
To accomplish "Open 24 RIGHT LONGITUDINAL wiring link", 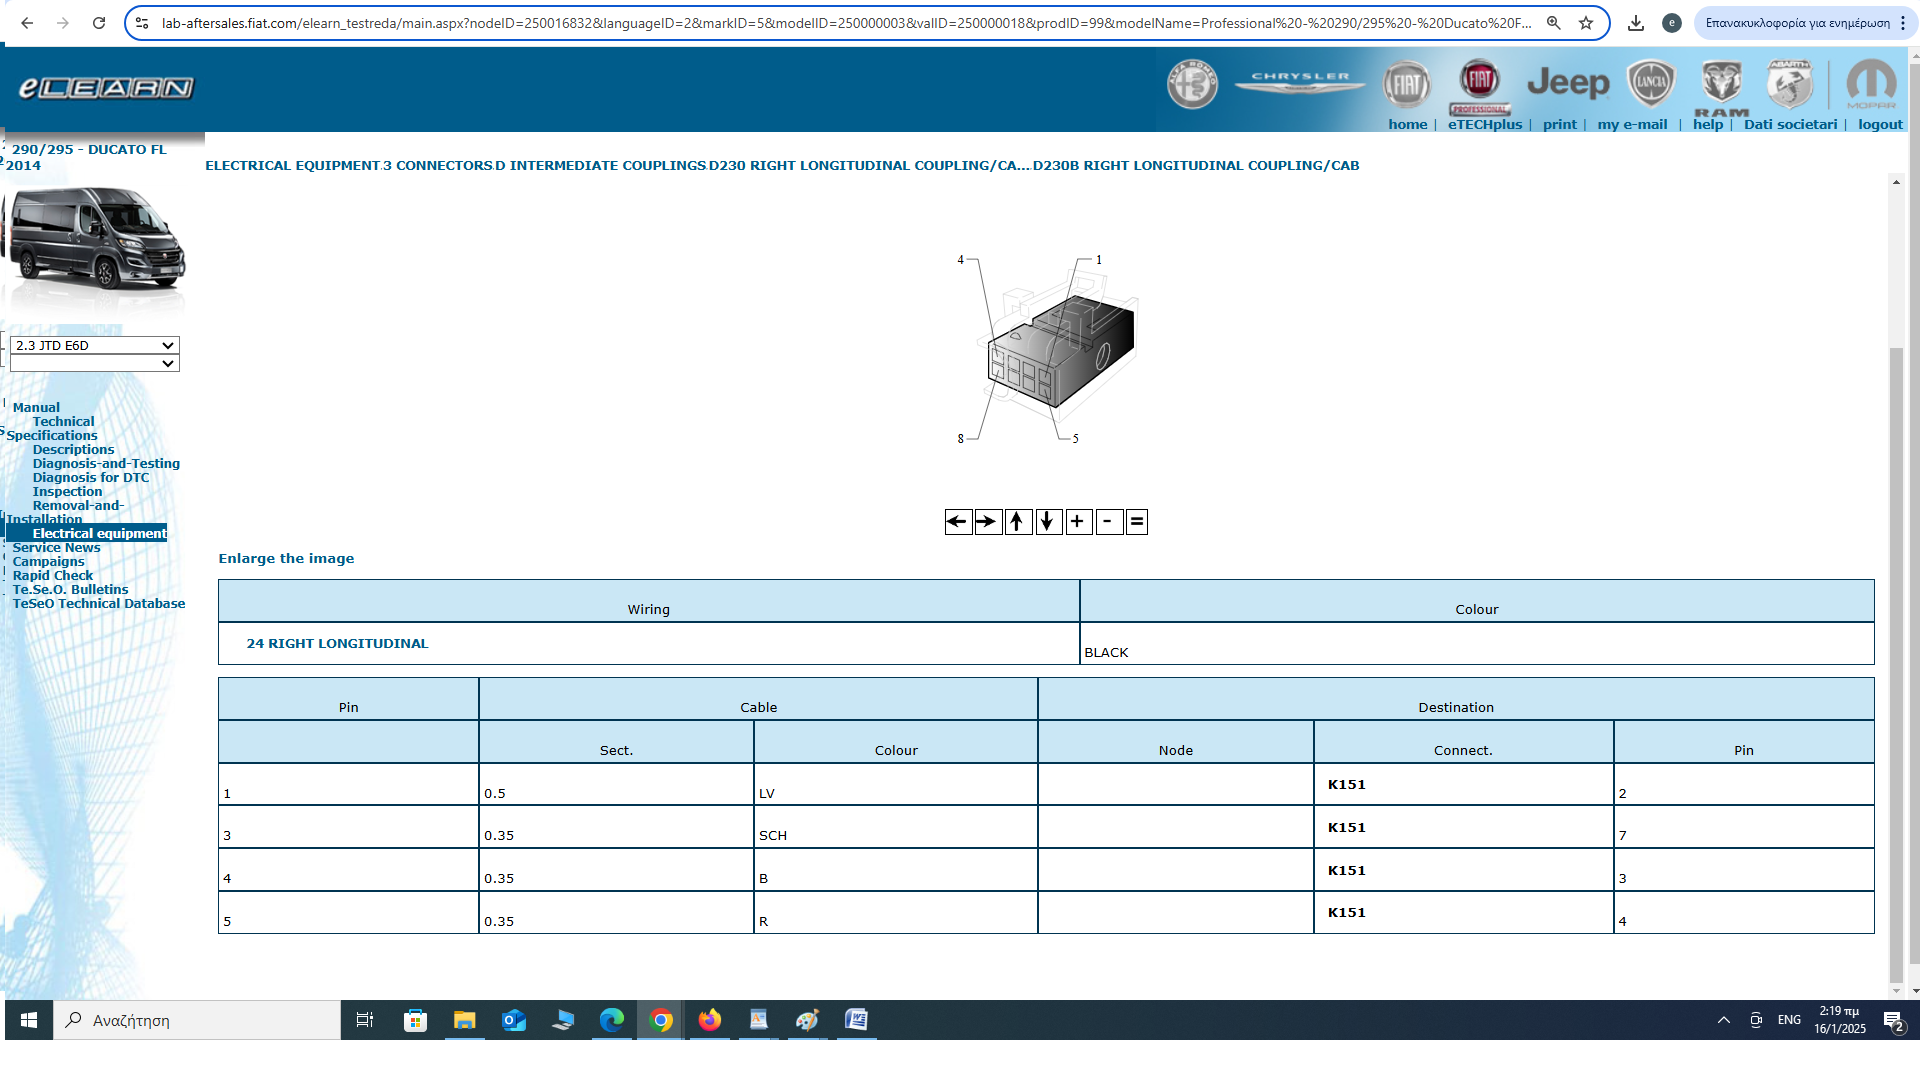I will [337, 643].
